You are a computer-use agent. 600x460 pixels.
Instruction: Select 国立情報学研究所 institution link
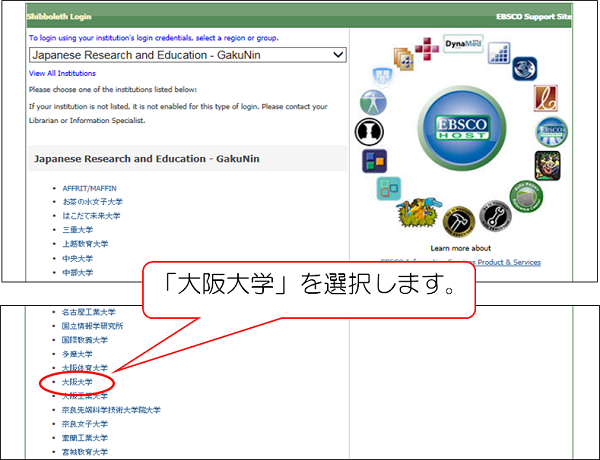[92, 326]
